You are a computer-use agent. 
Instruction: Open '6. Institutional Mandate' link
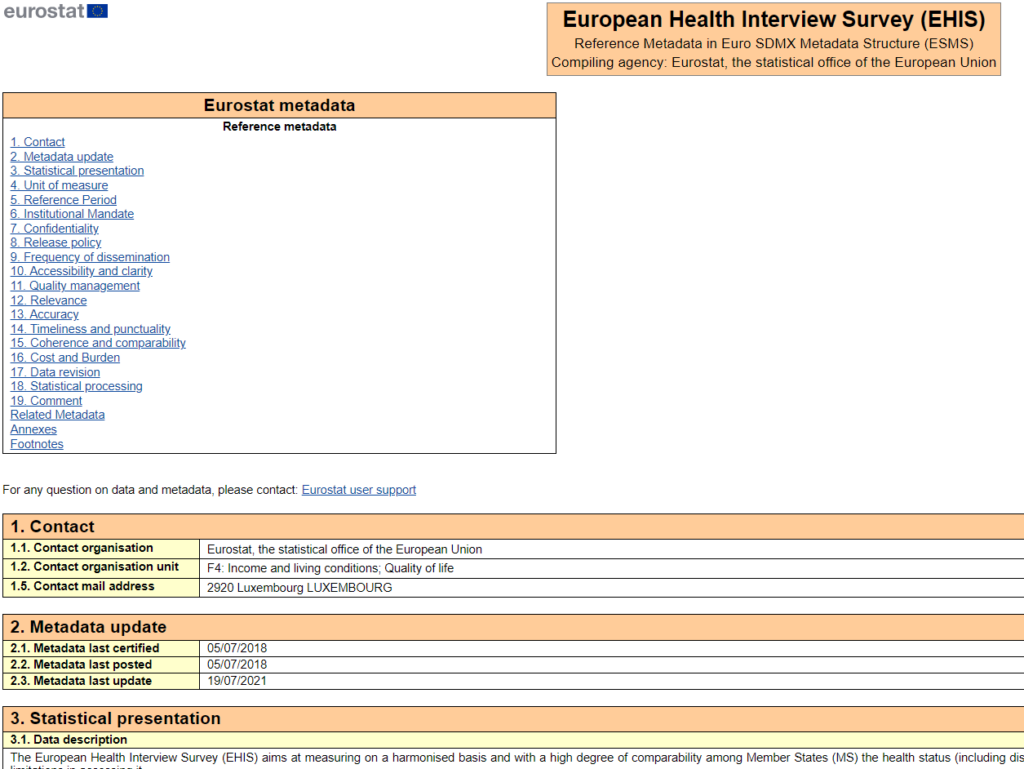[x=72, y=214]
